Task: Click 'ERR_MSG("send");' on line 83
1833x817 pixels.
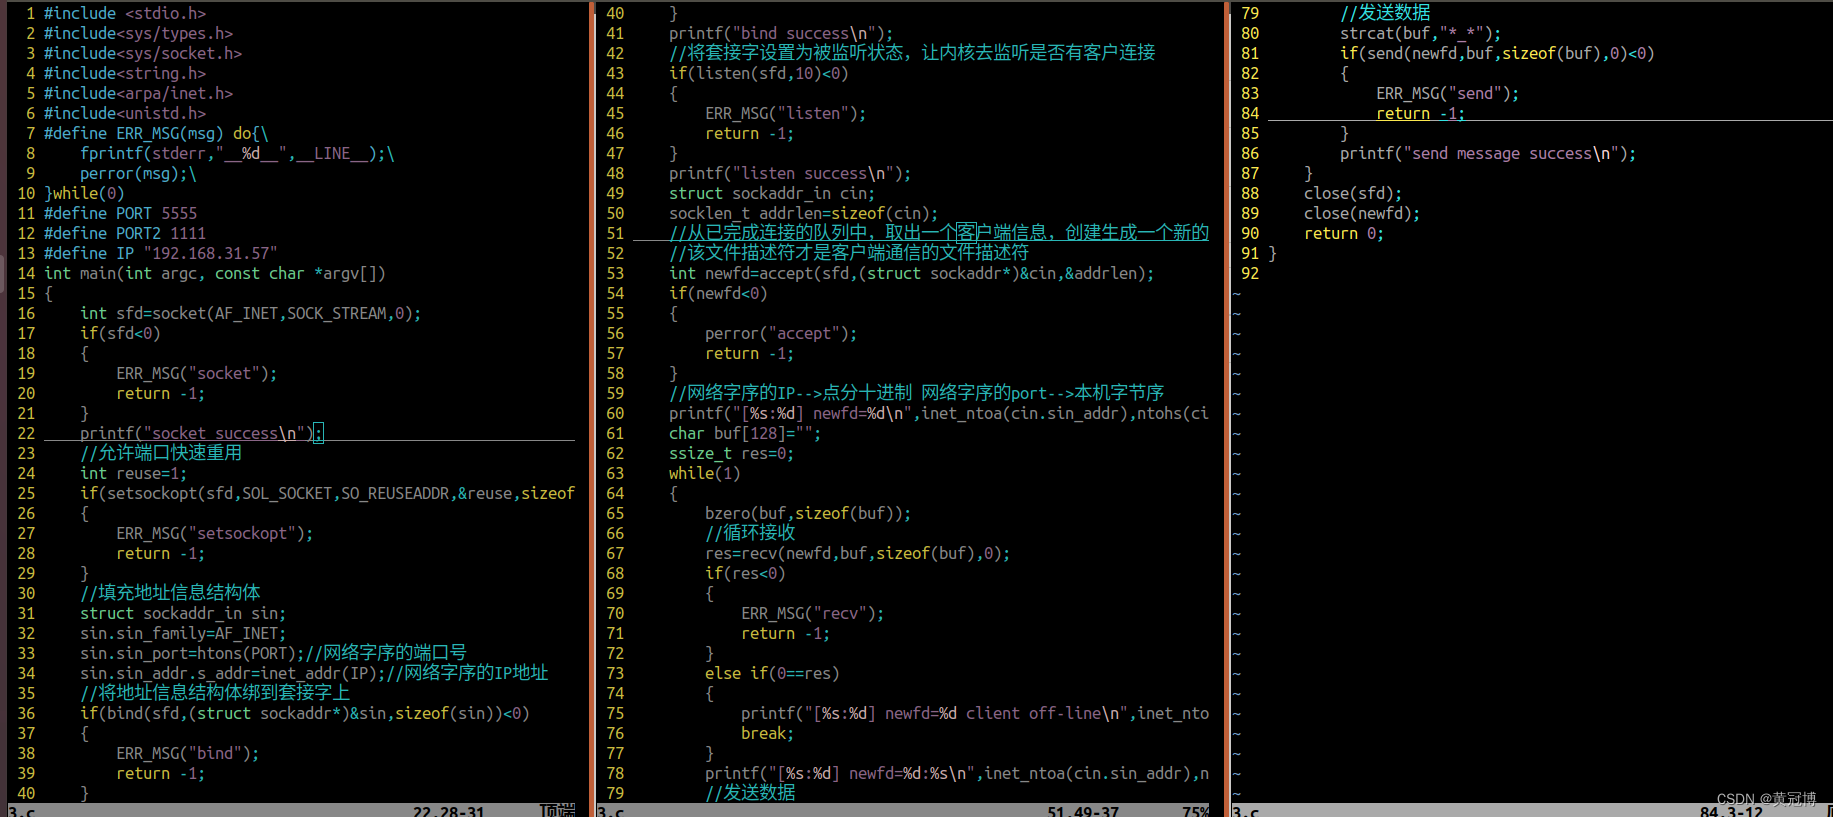Action: click(1448, 93)
